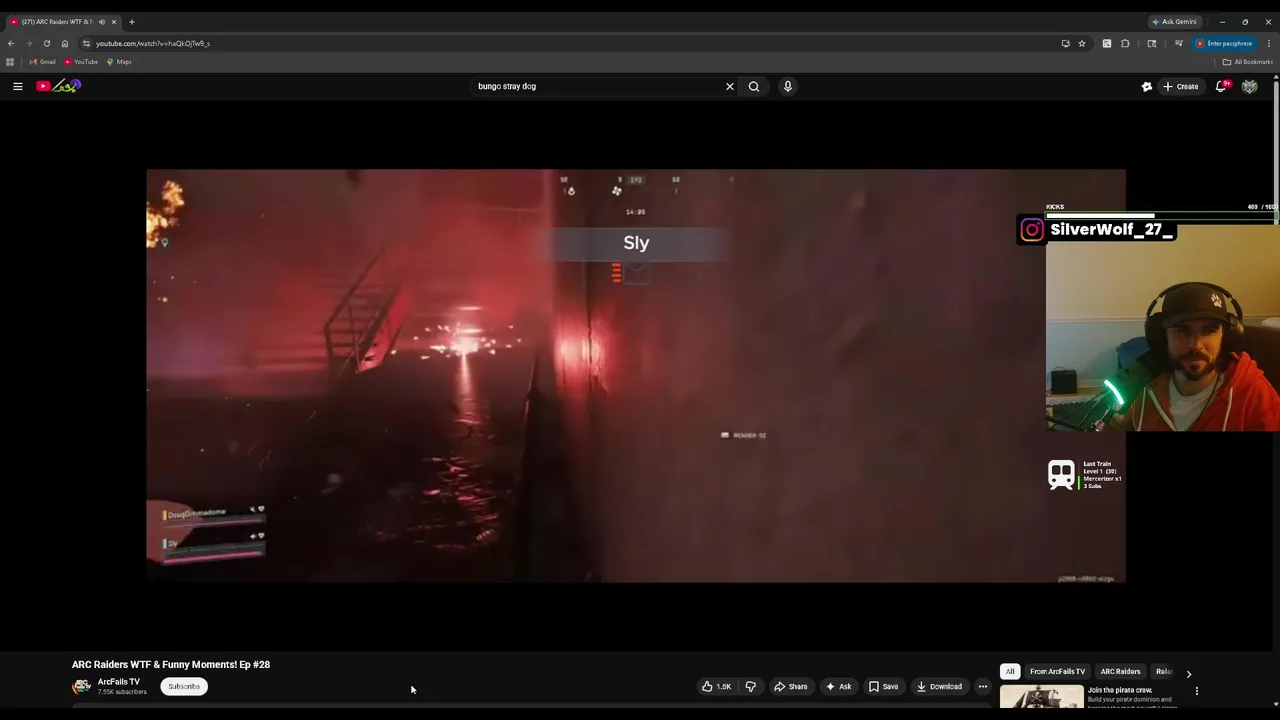Bookmark this page with star
This screenshot has height=720, width=1280.
coord(1081,43)
